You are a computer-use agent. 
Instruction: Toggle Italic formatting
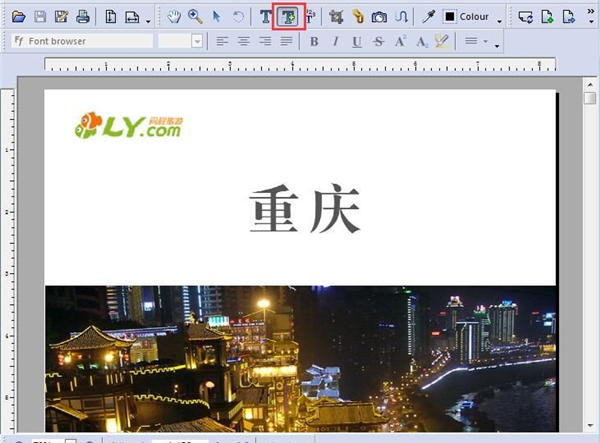coord(336,41)
